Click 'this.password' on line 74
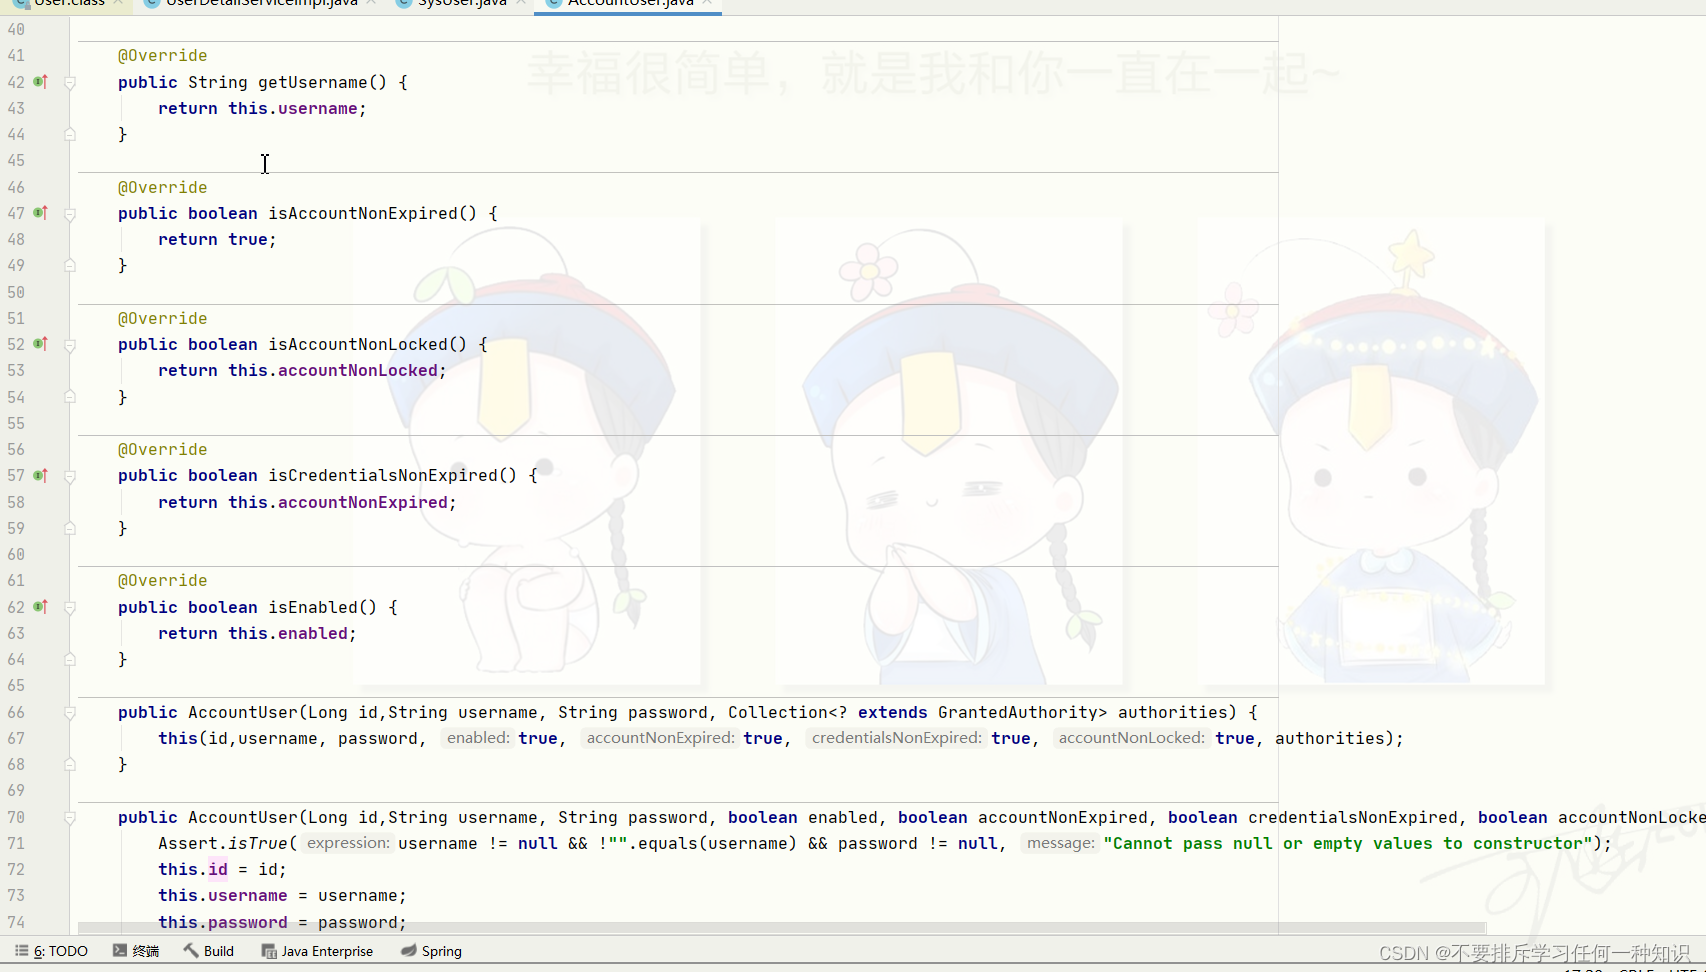 click(223, 921)
